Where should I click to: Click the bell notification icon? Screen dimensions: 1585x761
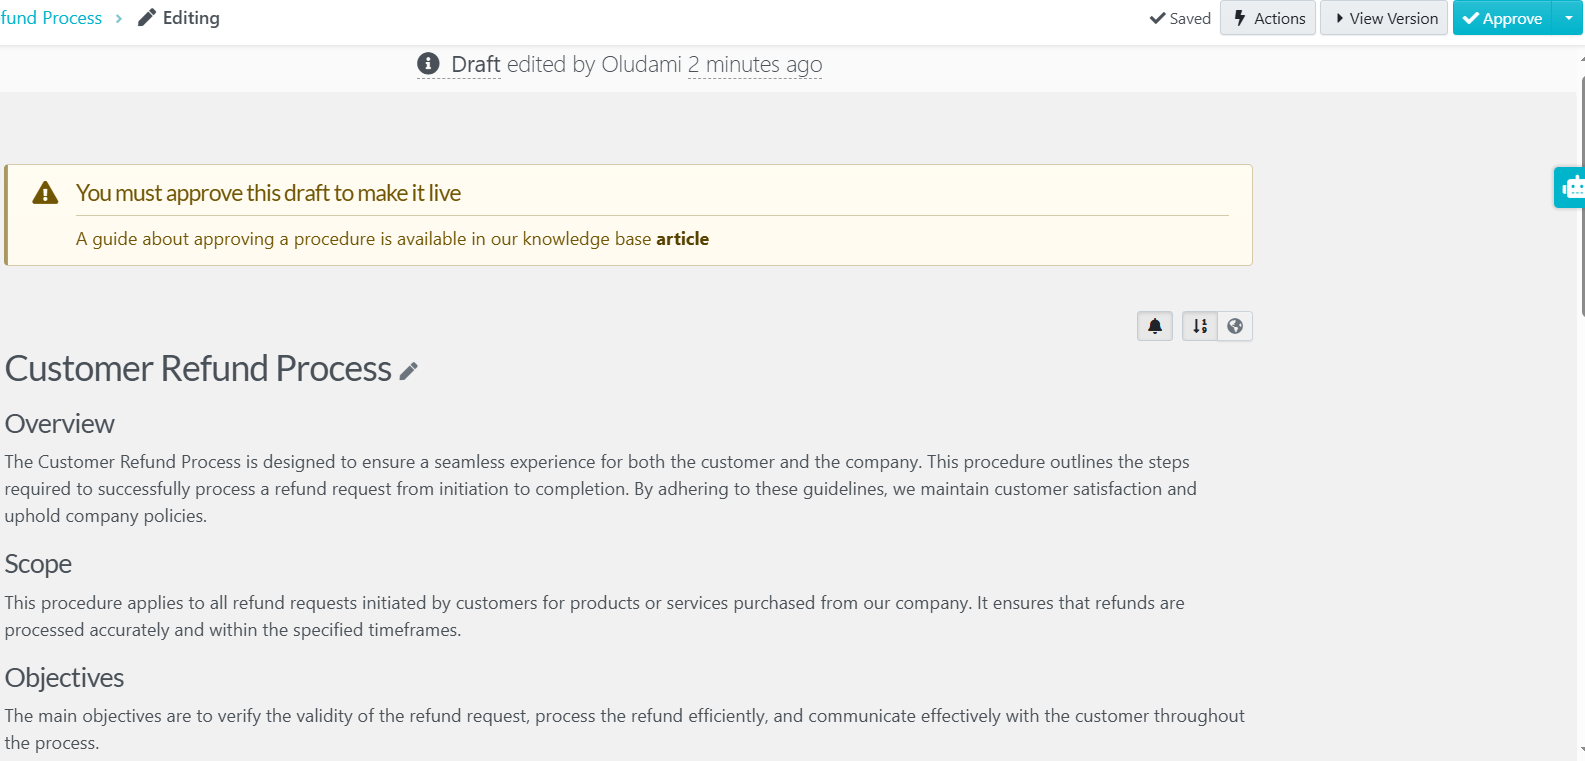1155,326
